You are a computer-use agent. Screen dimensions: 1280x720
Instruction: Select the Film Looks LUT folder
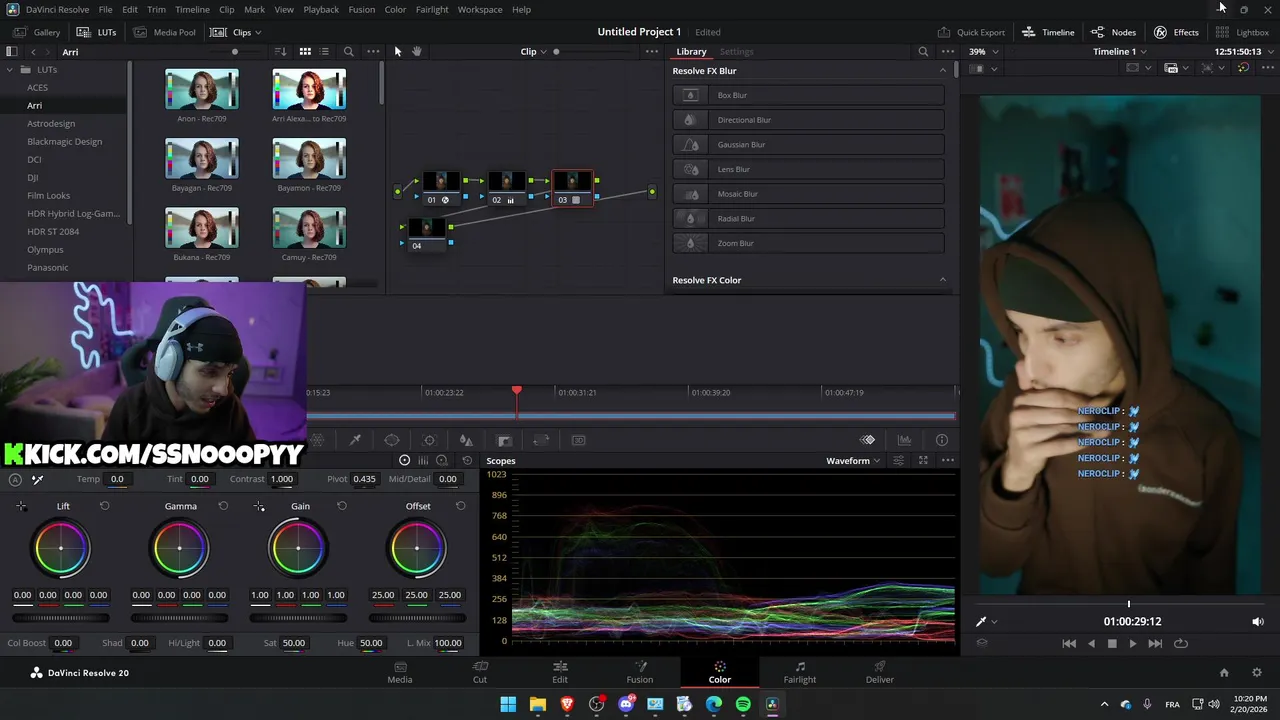[48, 195]
